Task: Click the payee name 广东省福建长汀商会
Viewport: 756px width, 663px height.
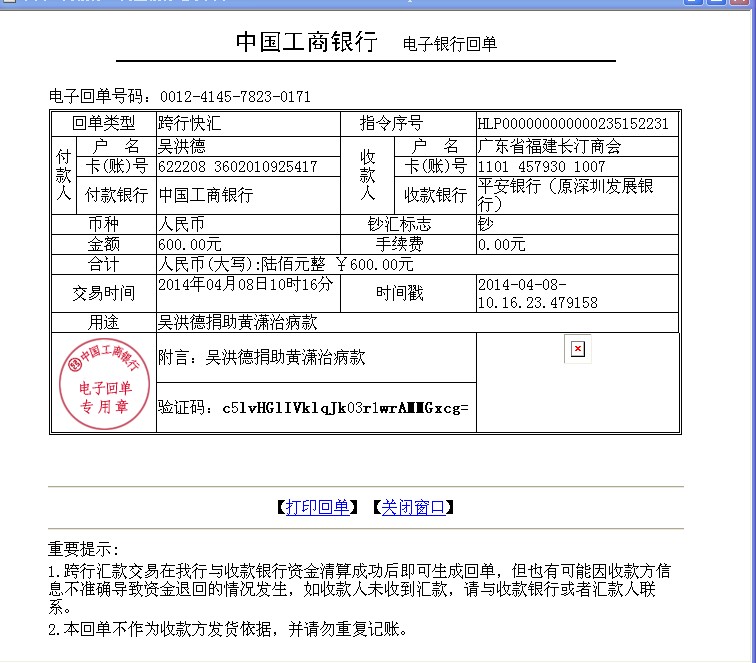Action: click(549, 146)
